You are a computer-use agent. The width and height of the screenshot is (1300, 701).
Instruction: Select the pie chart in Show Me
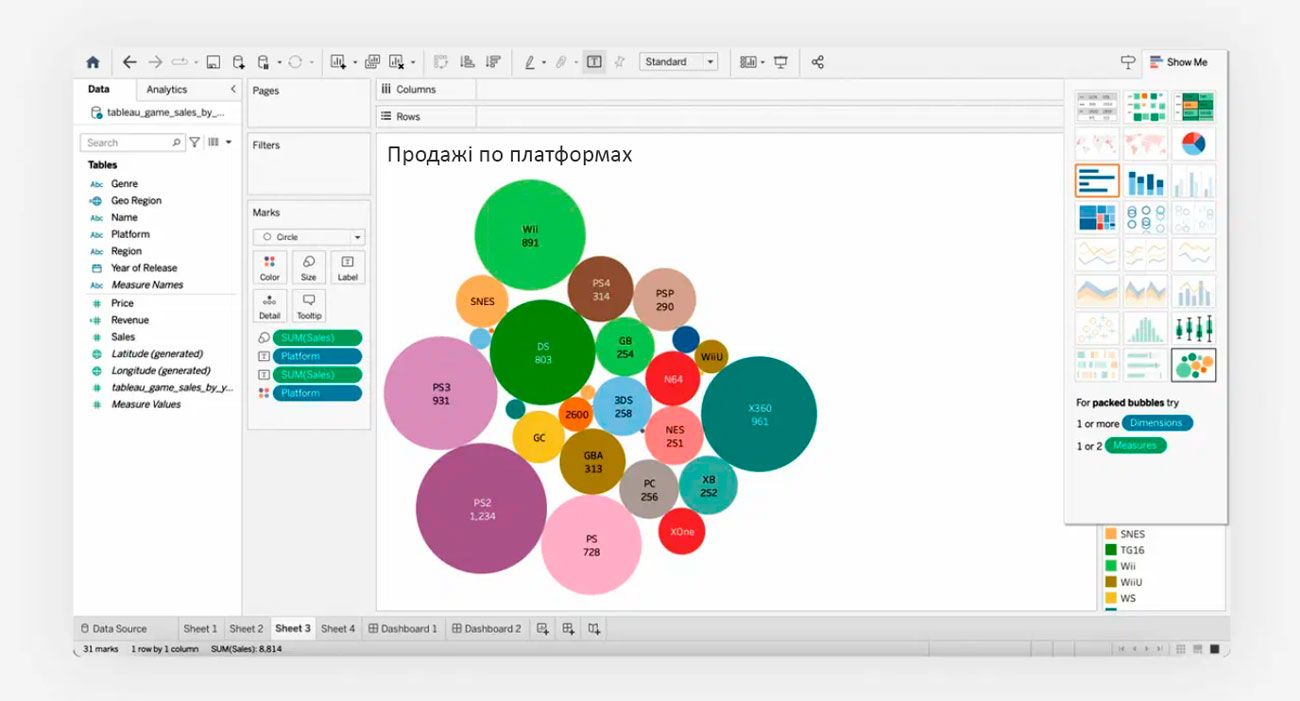[1193, 144]
